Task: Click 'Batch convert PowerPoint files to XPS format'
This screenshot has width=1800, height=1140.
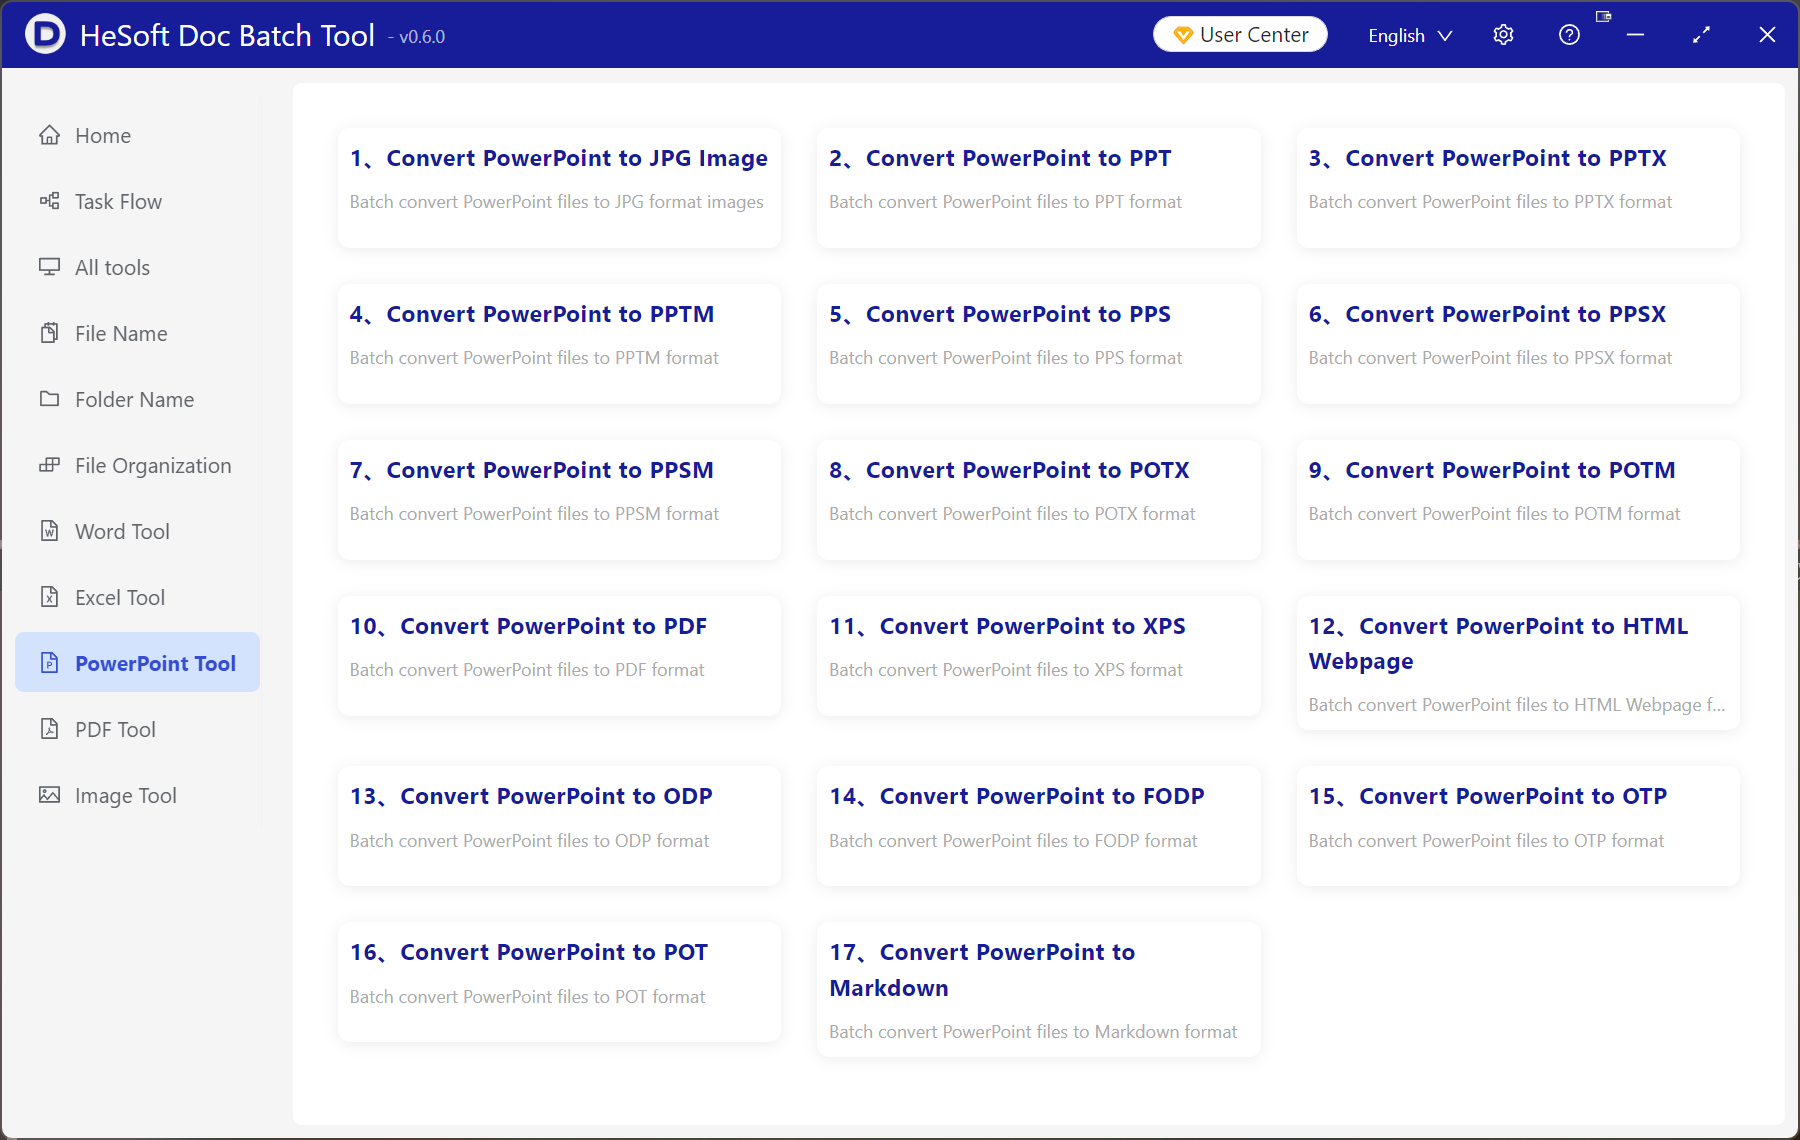Action: pyautogui.click(x=1006, y=670)
